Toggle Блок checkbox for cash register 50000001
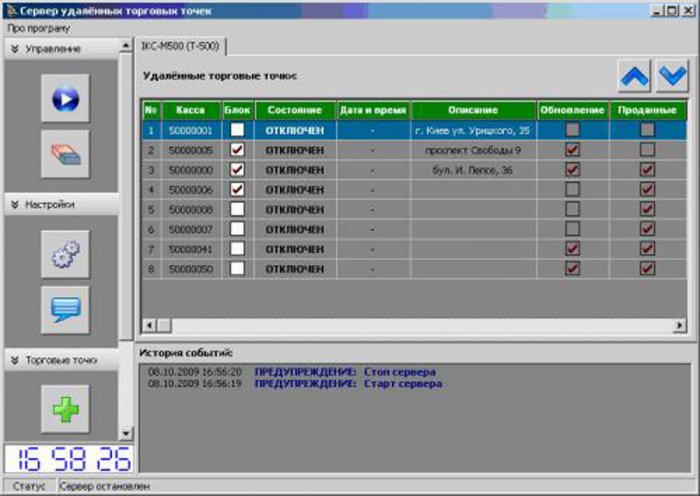This screenshot has height=496, width=700. (x=237, y=130)
